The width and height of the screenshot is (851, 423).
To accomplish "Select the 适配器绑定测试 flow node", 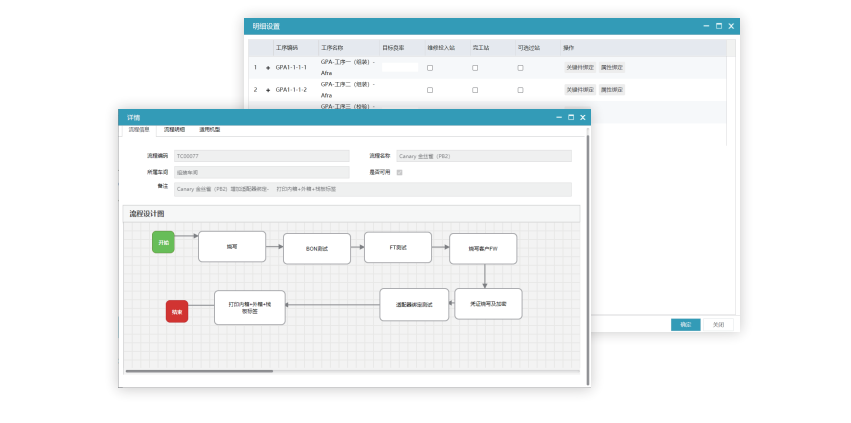I will click(x=414, y=305).
